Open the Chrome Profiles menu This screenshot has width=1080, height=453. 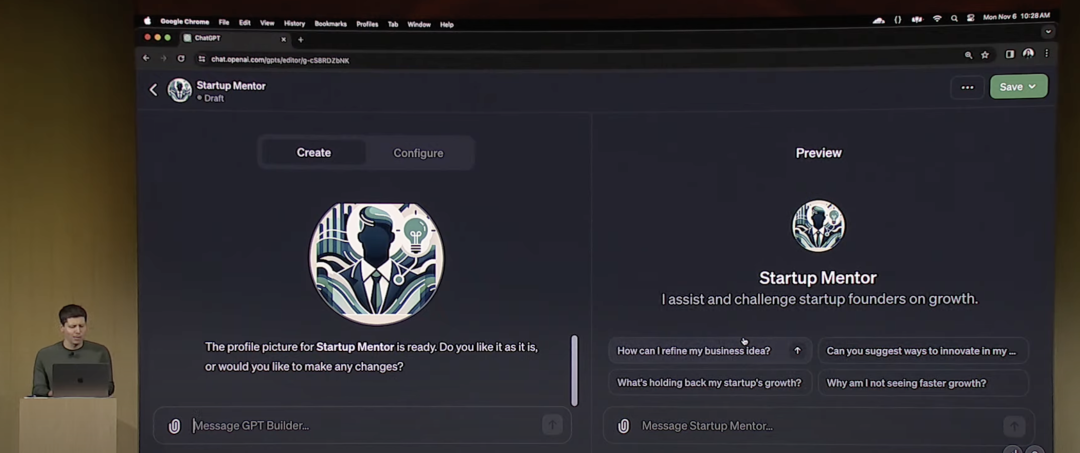367,24
